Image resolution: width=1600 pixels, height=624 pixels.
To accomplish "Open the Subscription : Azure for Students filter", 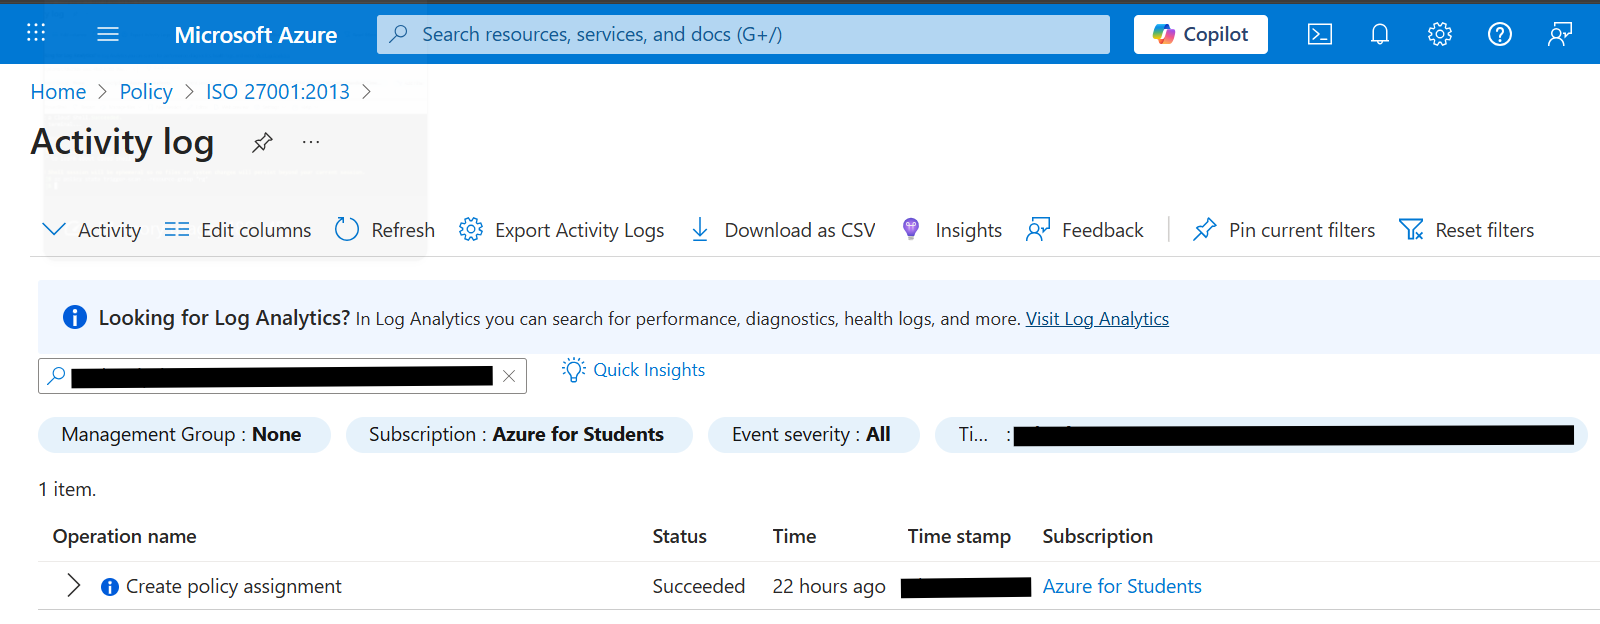I will tap(519, 435).
